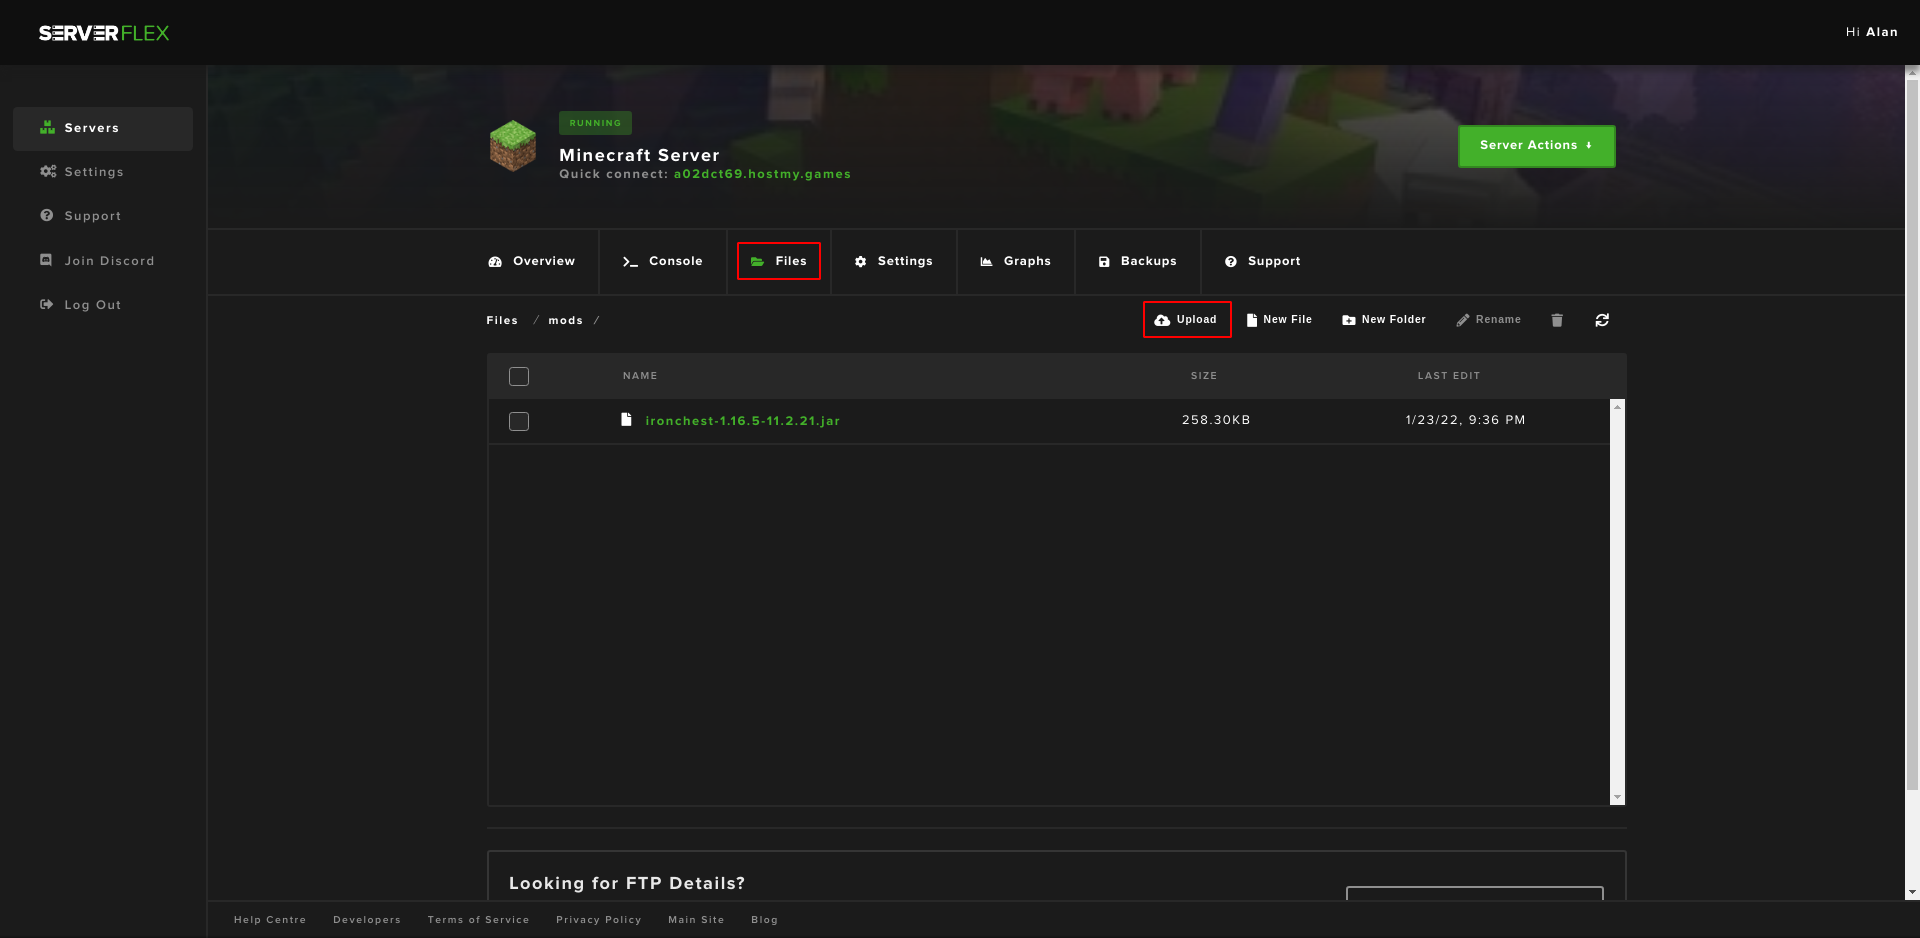This screenshot has height=938, width=1920.
Task: Open the server Support tab
Action: tap(1263, 262)
